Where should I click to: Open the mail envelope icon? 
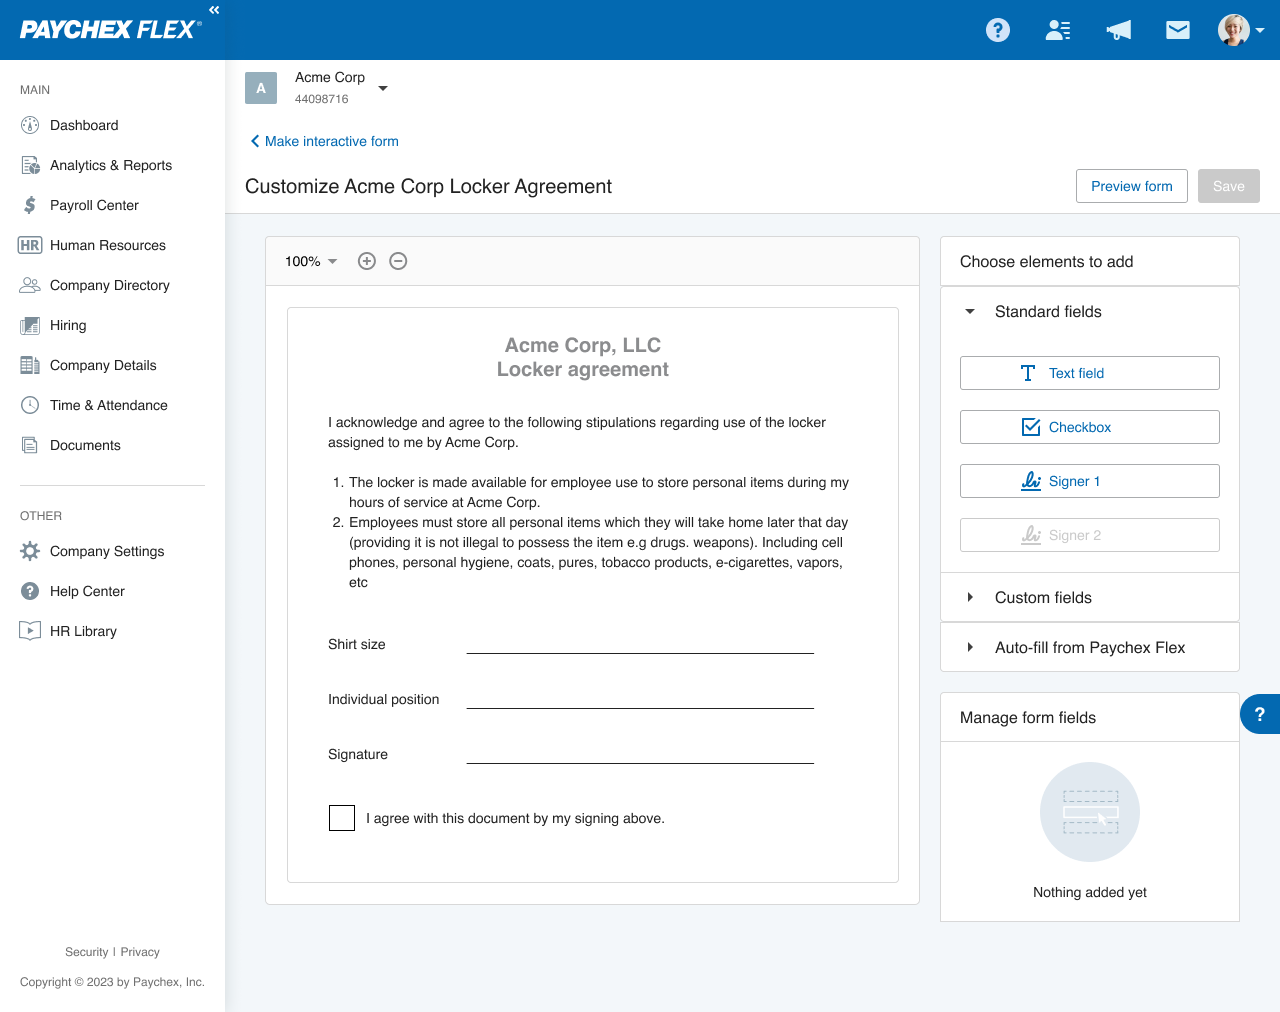coord(1178,30)
